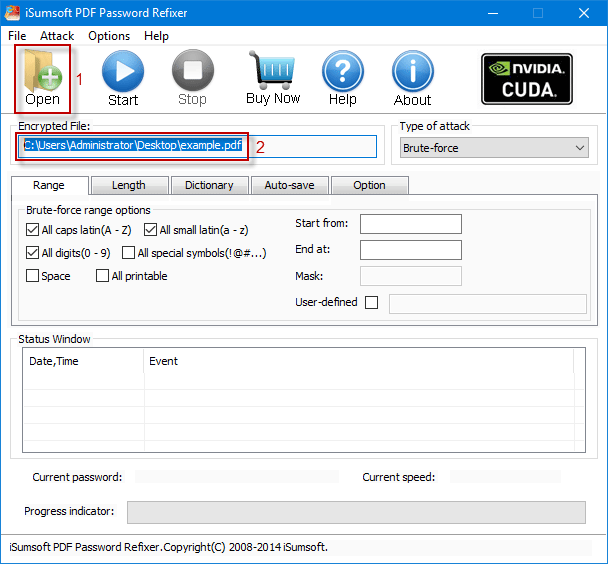608x564 pixels.
Task: Click the User-defined characters text field
Action: point(488,304)
